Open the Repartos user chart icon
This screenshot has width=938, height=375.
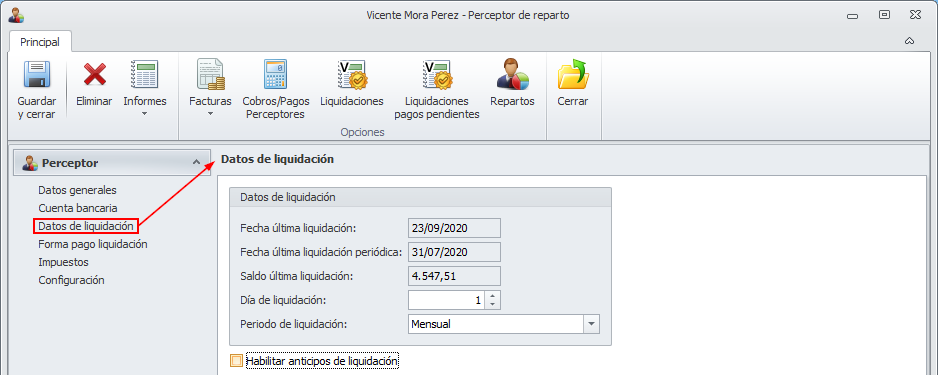tap(512, 74)
